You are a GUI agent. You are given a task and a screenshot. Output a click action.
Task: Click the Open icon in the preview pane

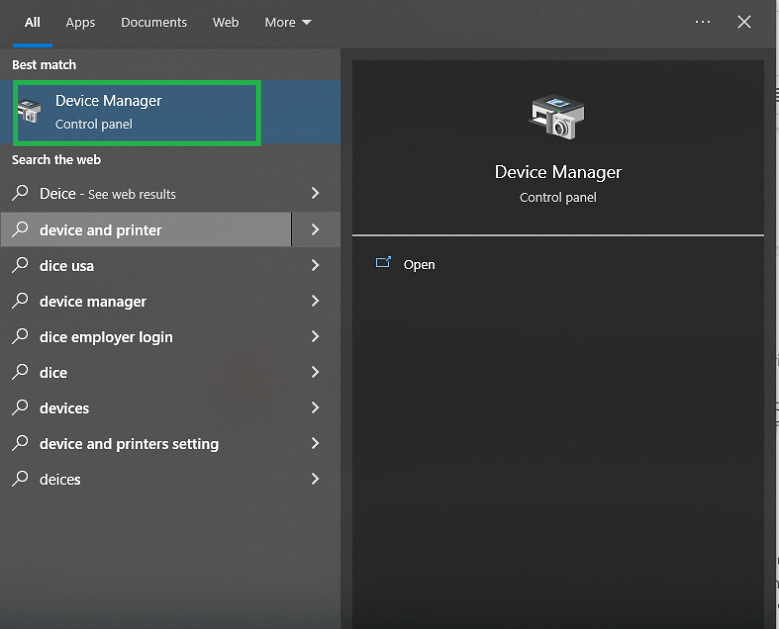(383, 262)
